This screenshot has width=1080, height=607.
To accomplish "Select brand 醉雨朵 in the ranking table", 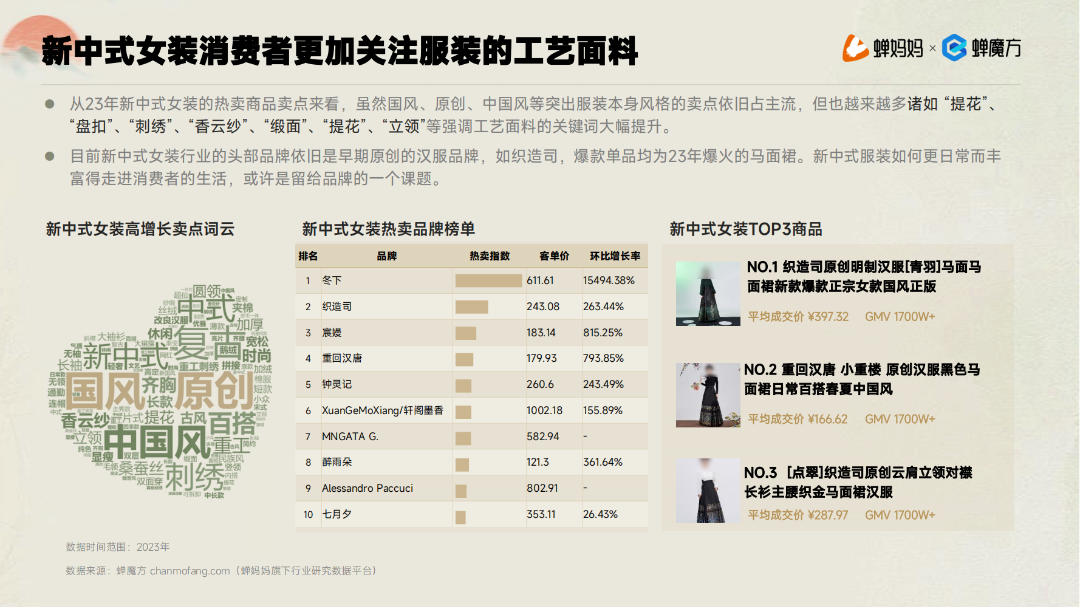I will 337,462.
